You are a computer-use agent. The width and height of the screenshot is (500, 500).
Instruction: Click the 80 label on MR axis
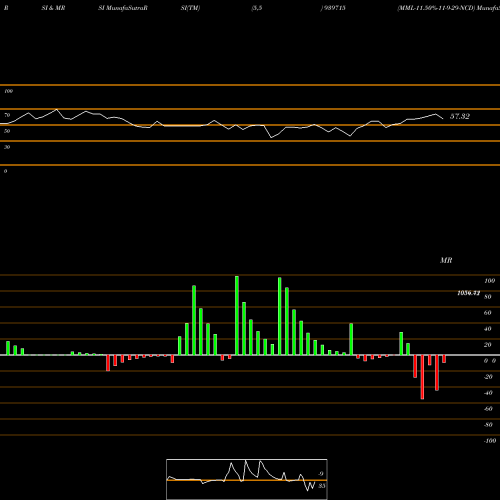488,297
